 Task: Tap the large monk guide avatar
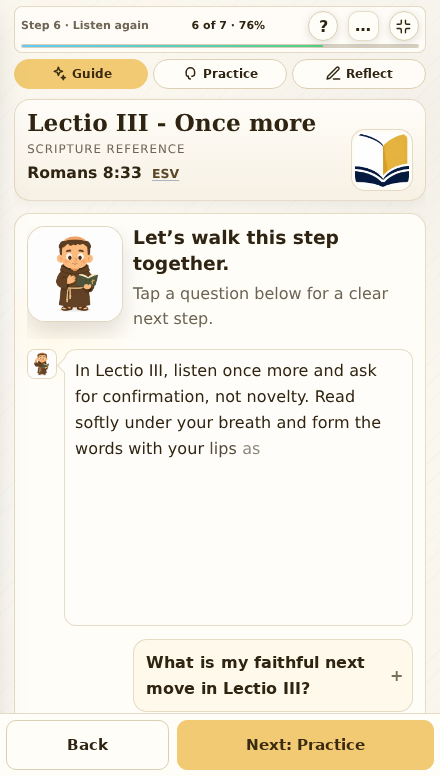75,274
